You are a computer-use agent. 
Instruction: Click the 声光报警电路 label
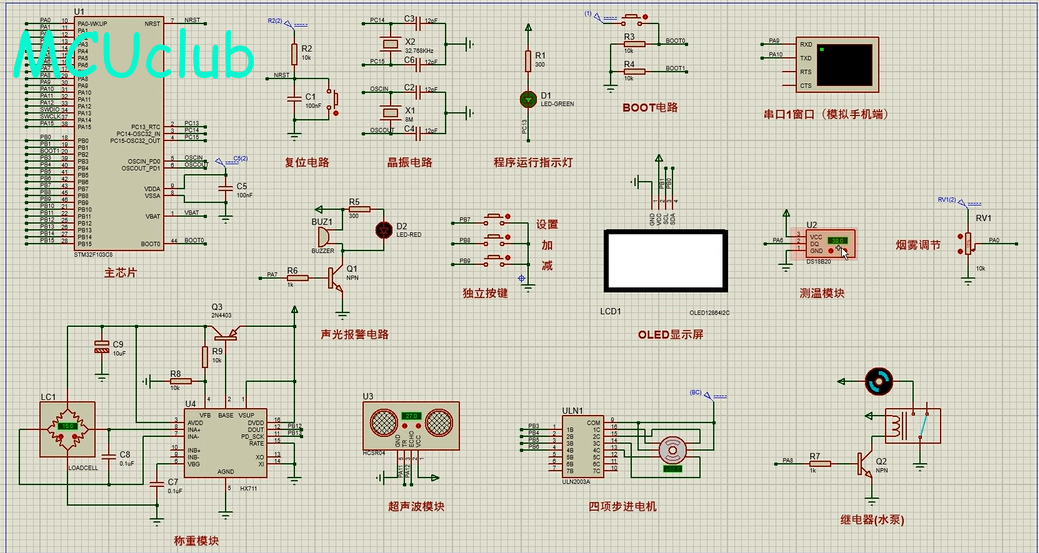pos(355,334)
